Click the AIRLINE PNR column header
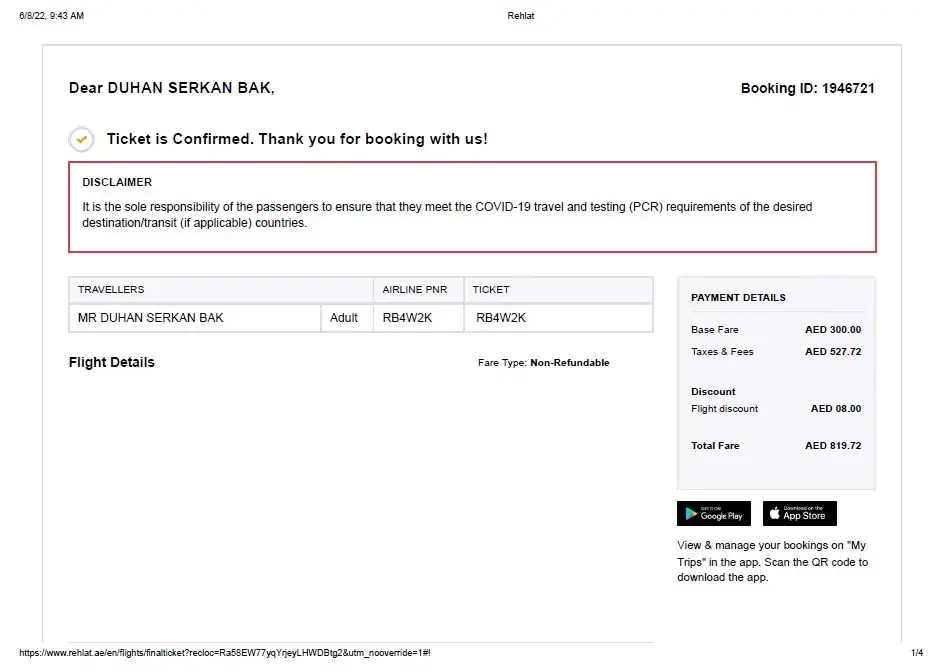Viewport: 940px width, 672px height. click(415, 290)
